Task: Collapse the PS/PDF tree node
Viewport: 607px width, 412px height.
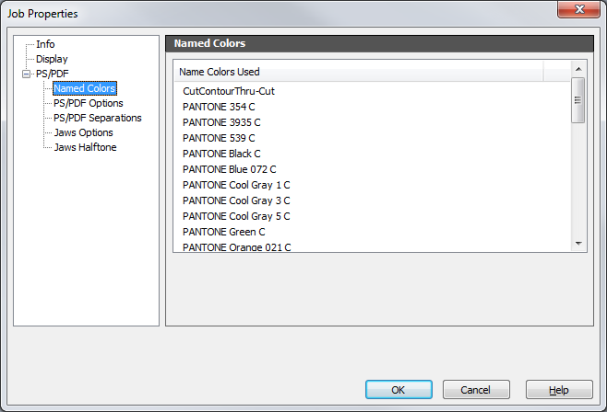Action: point(26,74)
